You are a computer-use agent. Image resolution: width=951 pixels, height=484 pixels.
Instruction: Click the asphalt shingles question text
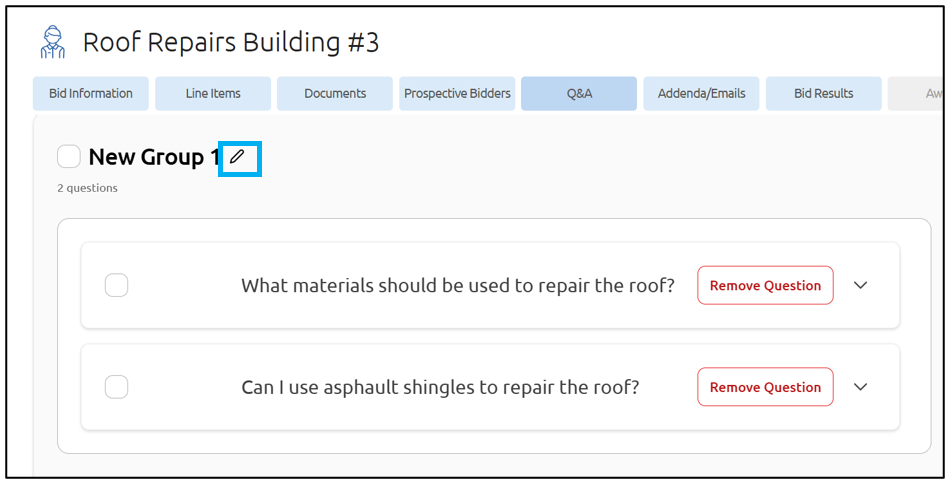pyautogui.click(x=440, y=387)
